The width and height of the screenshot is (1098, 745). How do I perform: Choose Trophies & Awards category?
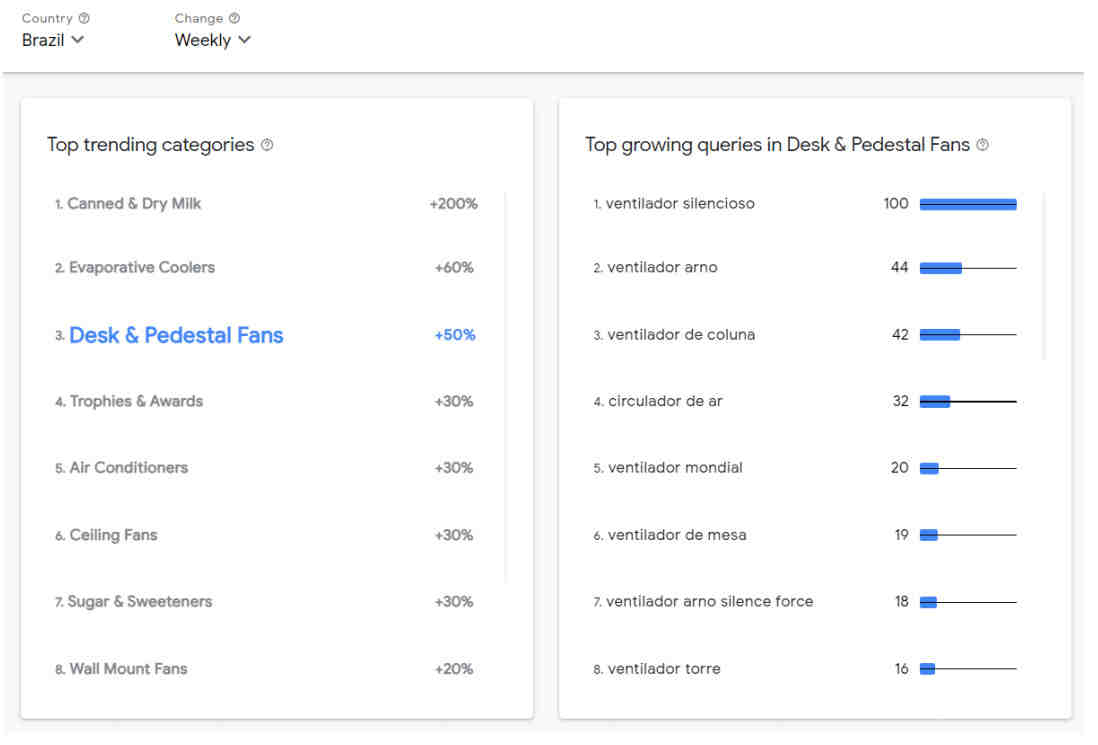coord(136,402)
